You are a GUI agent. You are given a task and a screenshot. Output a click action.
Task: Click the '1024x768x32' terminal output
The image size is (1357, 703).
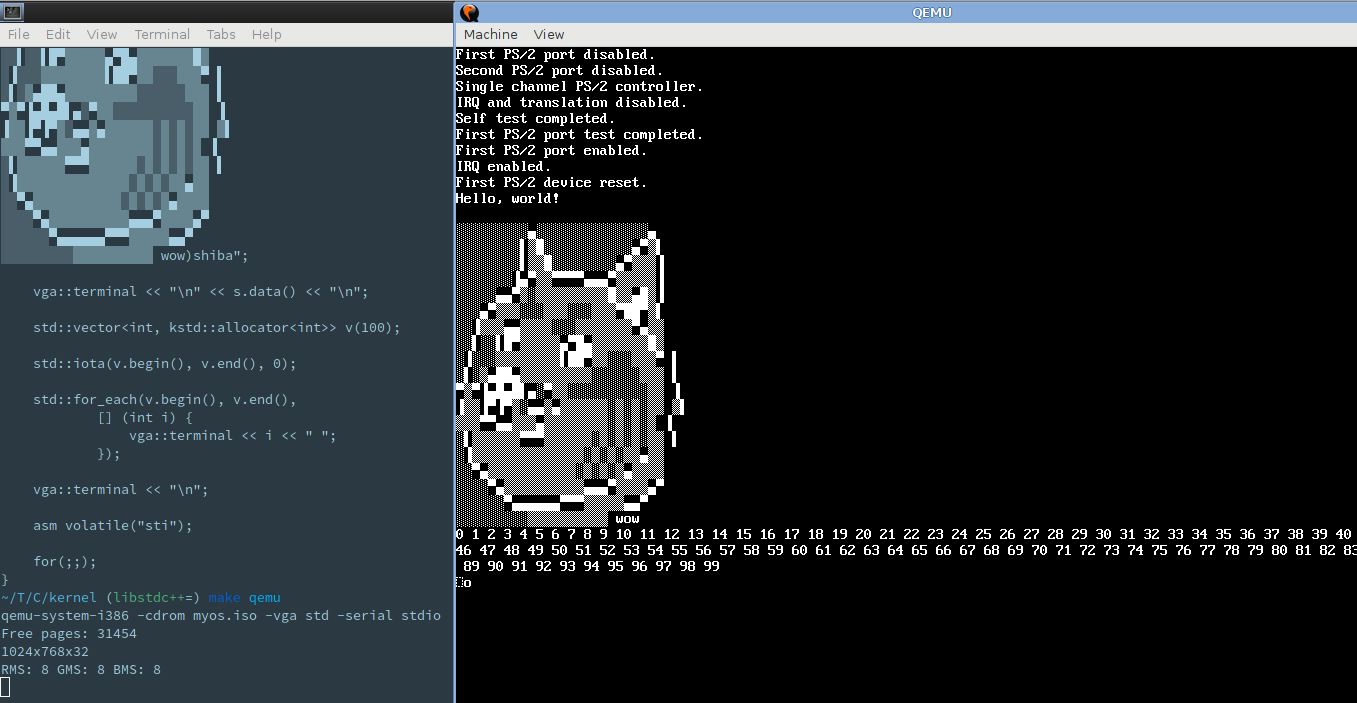click(45, 651)
